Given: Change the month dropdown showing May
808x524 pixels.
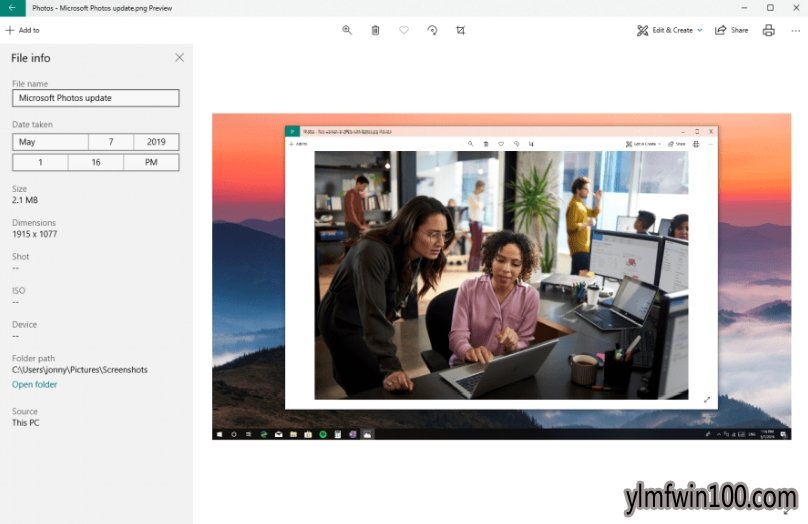Looking at the screenshot, I should [x=50, y=142].
